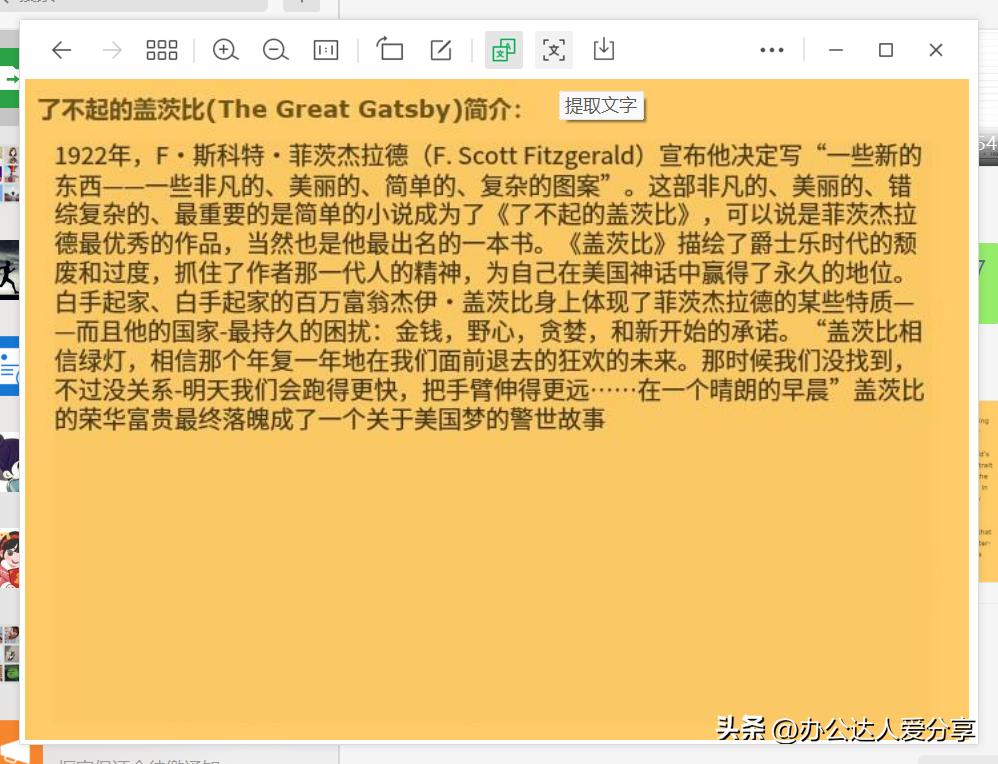Select the extract text (提取文字) tool

point(553,49)
